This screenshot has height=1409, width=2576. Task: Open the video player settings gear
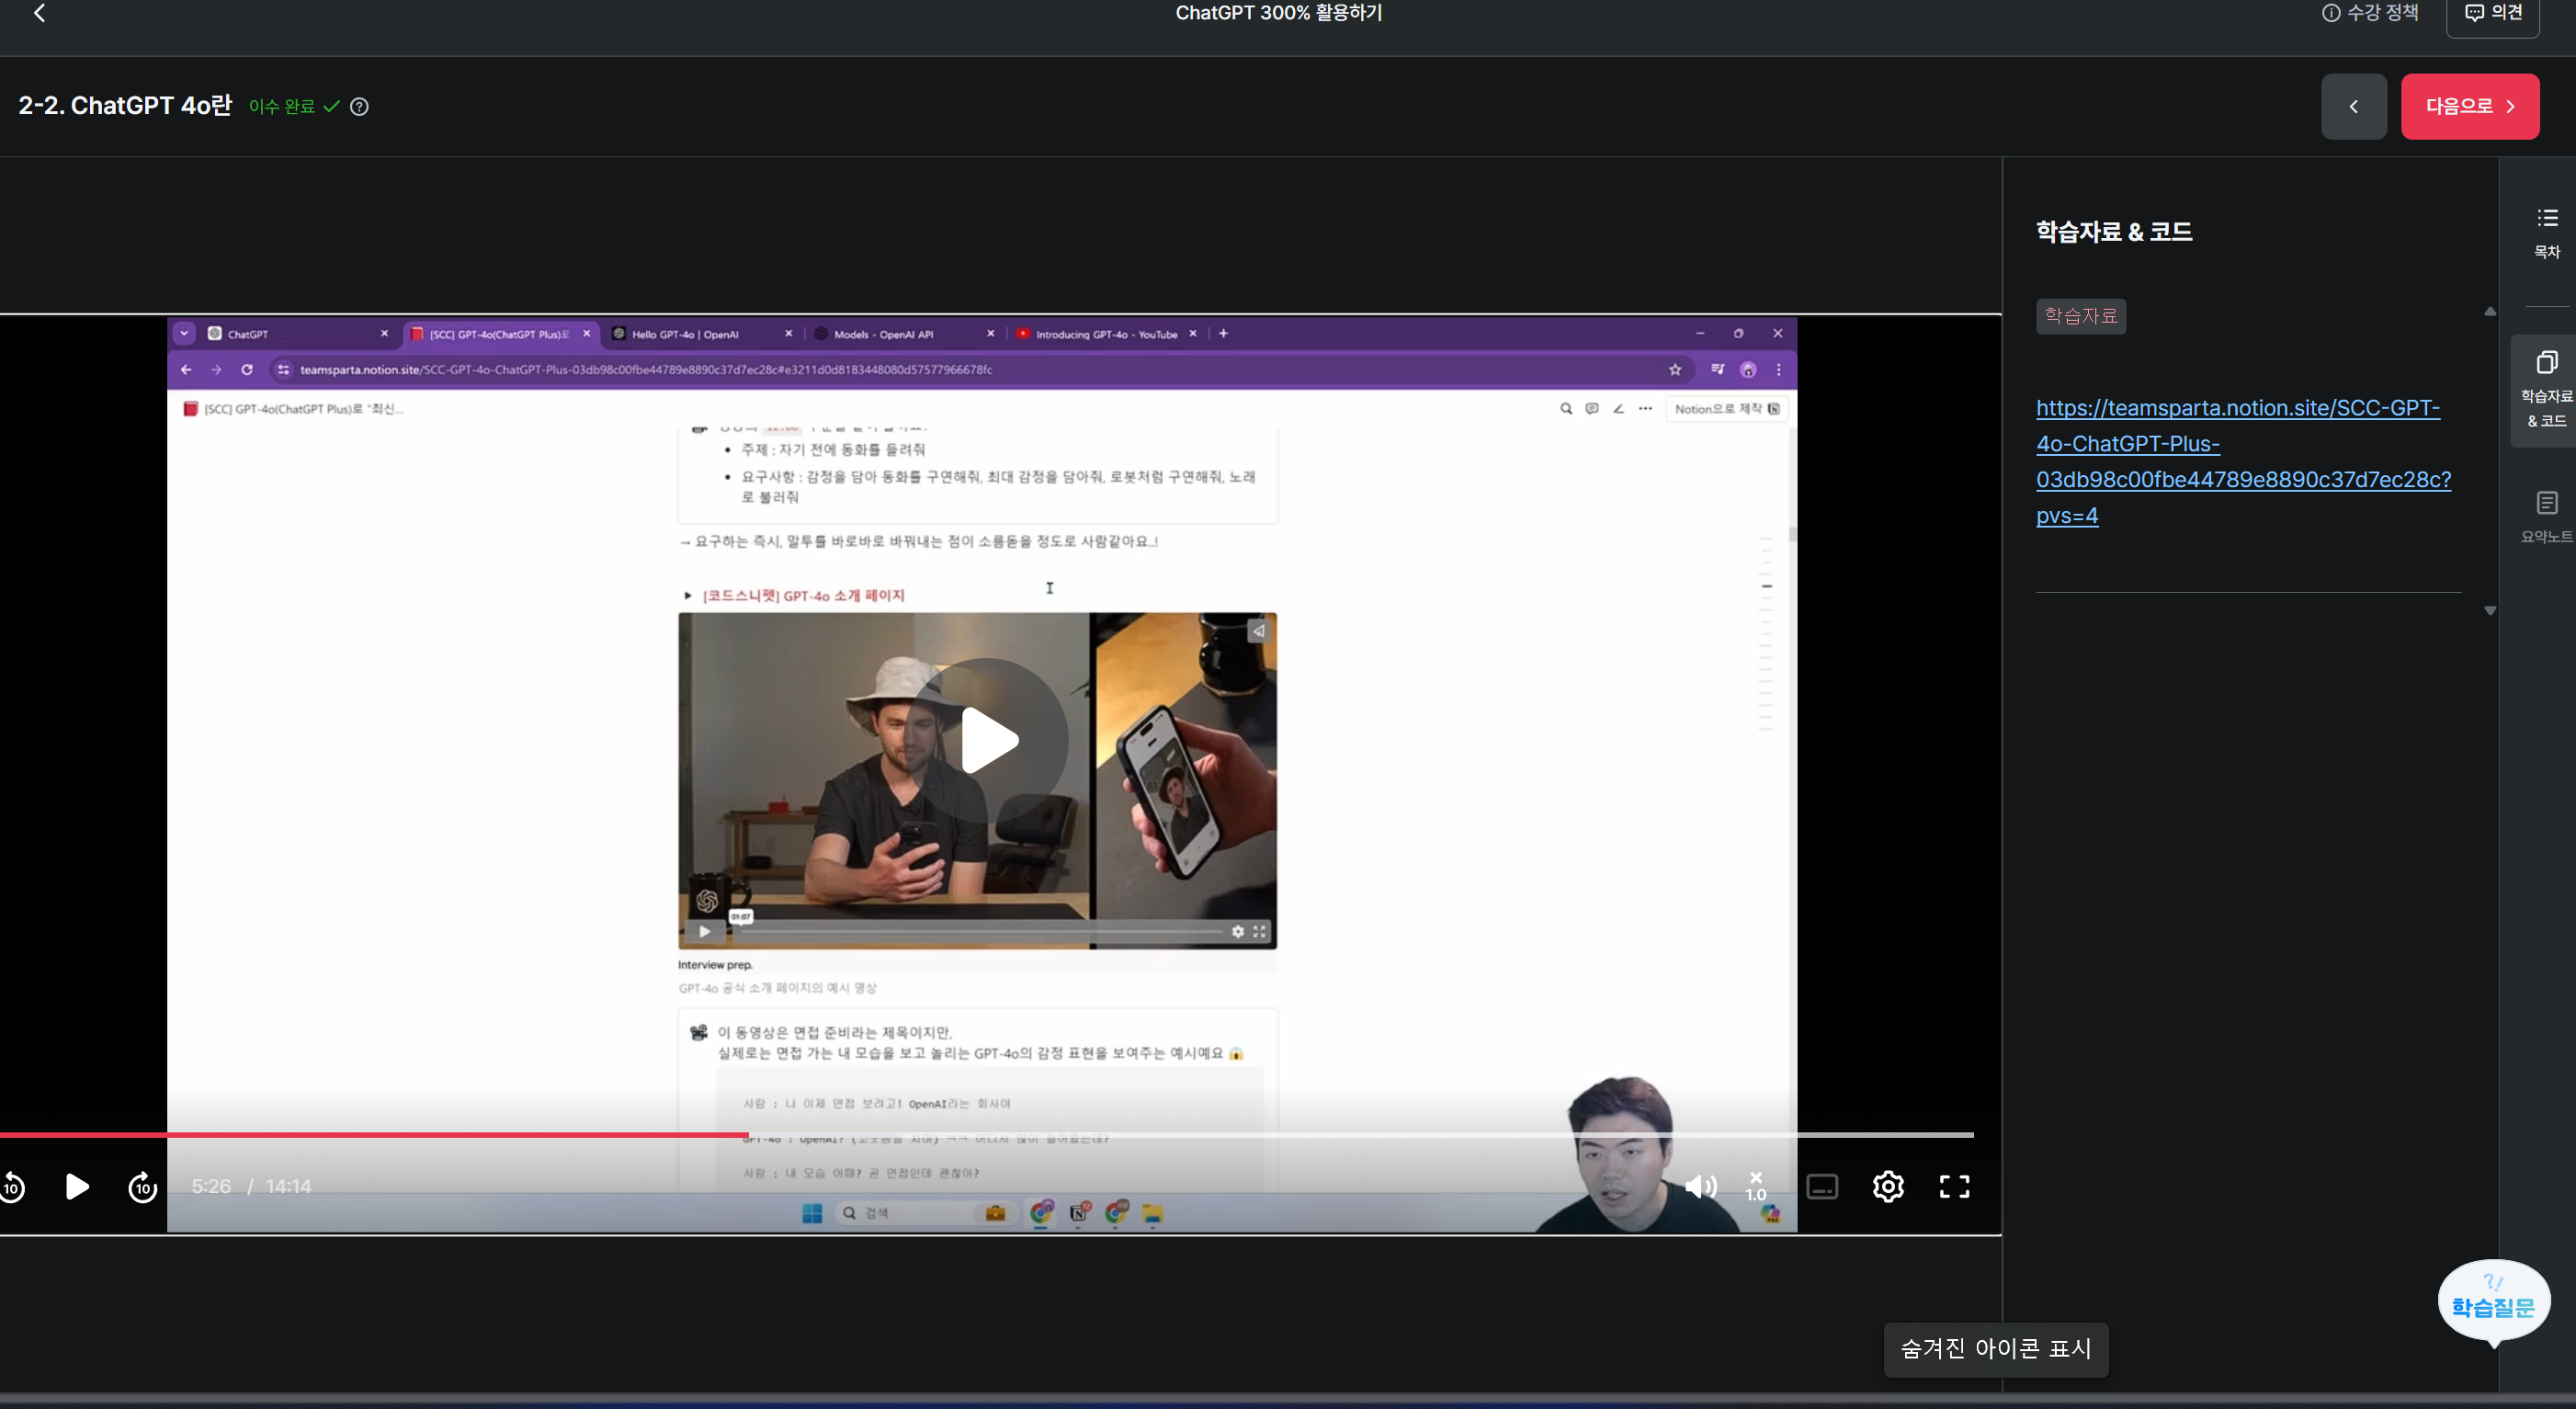[1888, 1187]
